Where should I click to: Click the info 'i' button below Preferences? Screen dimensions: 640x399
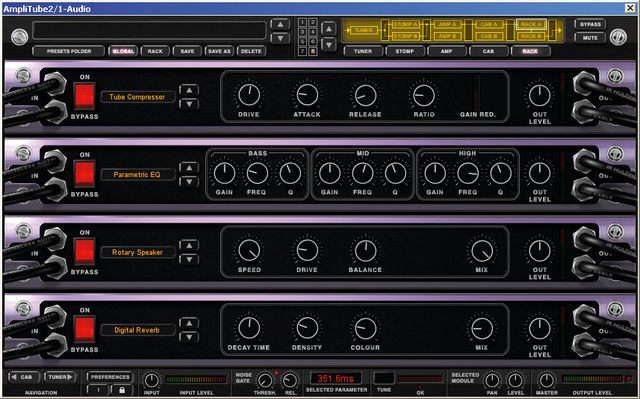pyautogui.click(x=98, y=390)
